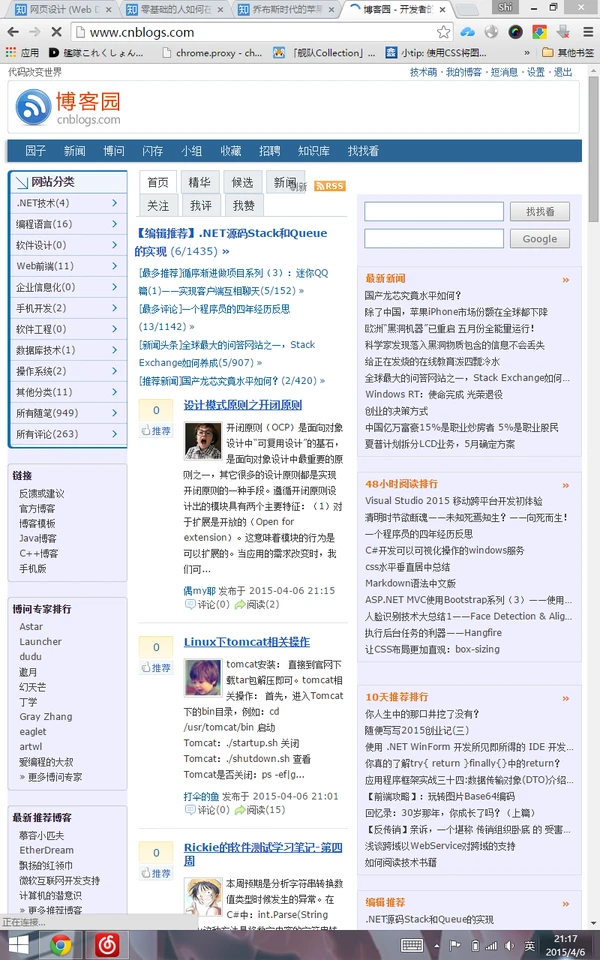
Task: Expand the 编程语言(16) category
Action: pos(68,224)
